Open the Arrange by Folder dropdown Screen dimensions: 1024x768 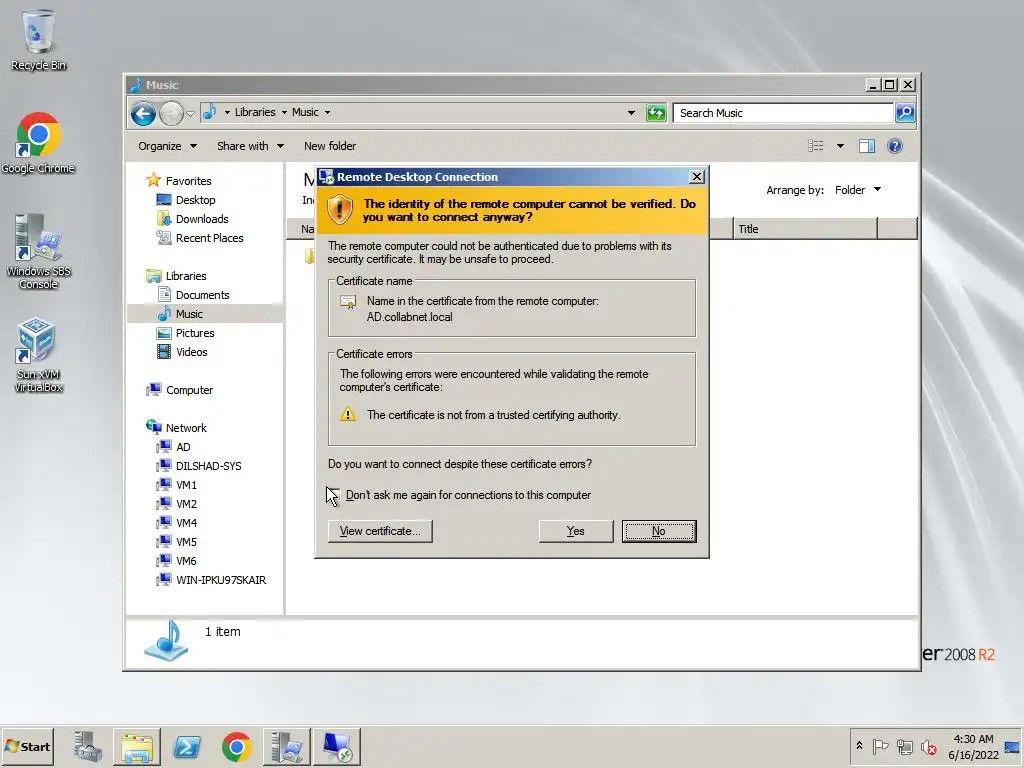(x=857, y=190)
